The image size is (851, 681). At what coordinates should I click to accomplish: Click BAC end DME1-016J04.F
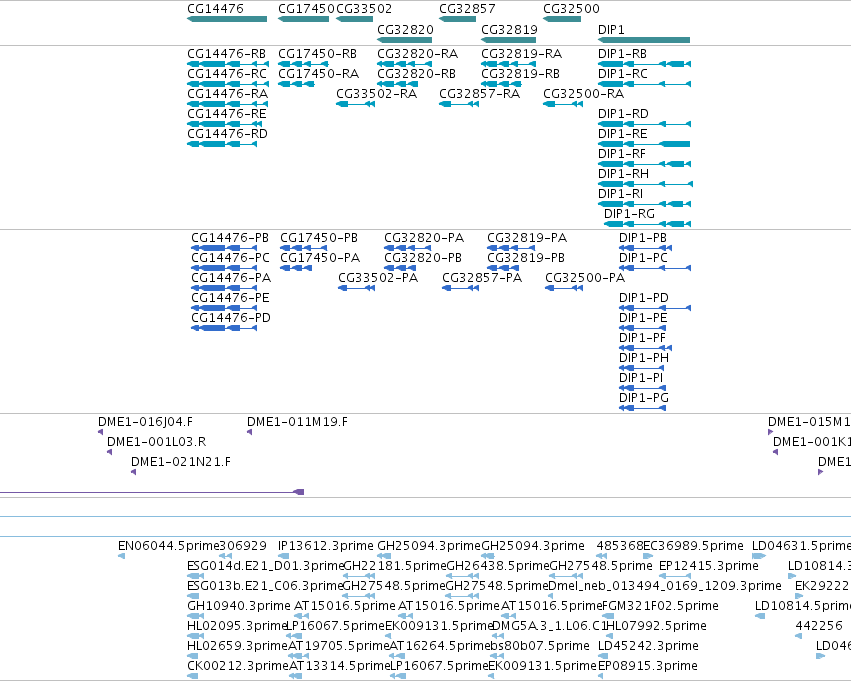(145, 422)
